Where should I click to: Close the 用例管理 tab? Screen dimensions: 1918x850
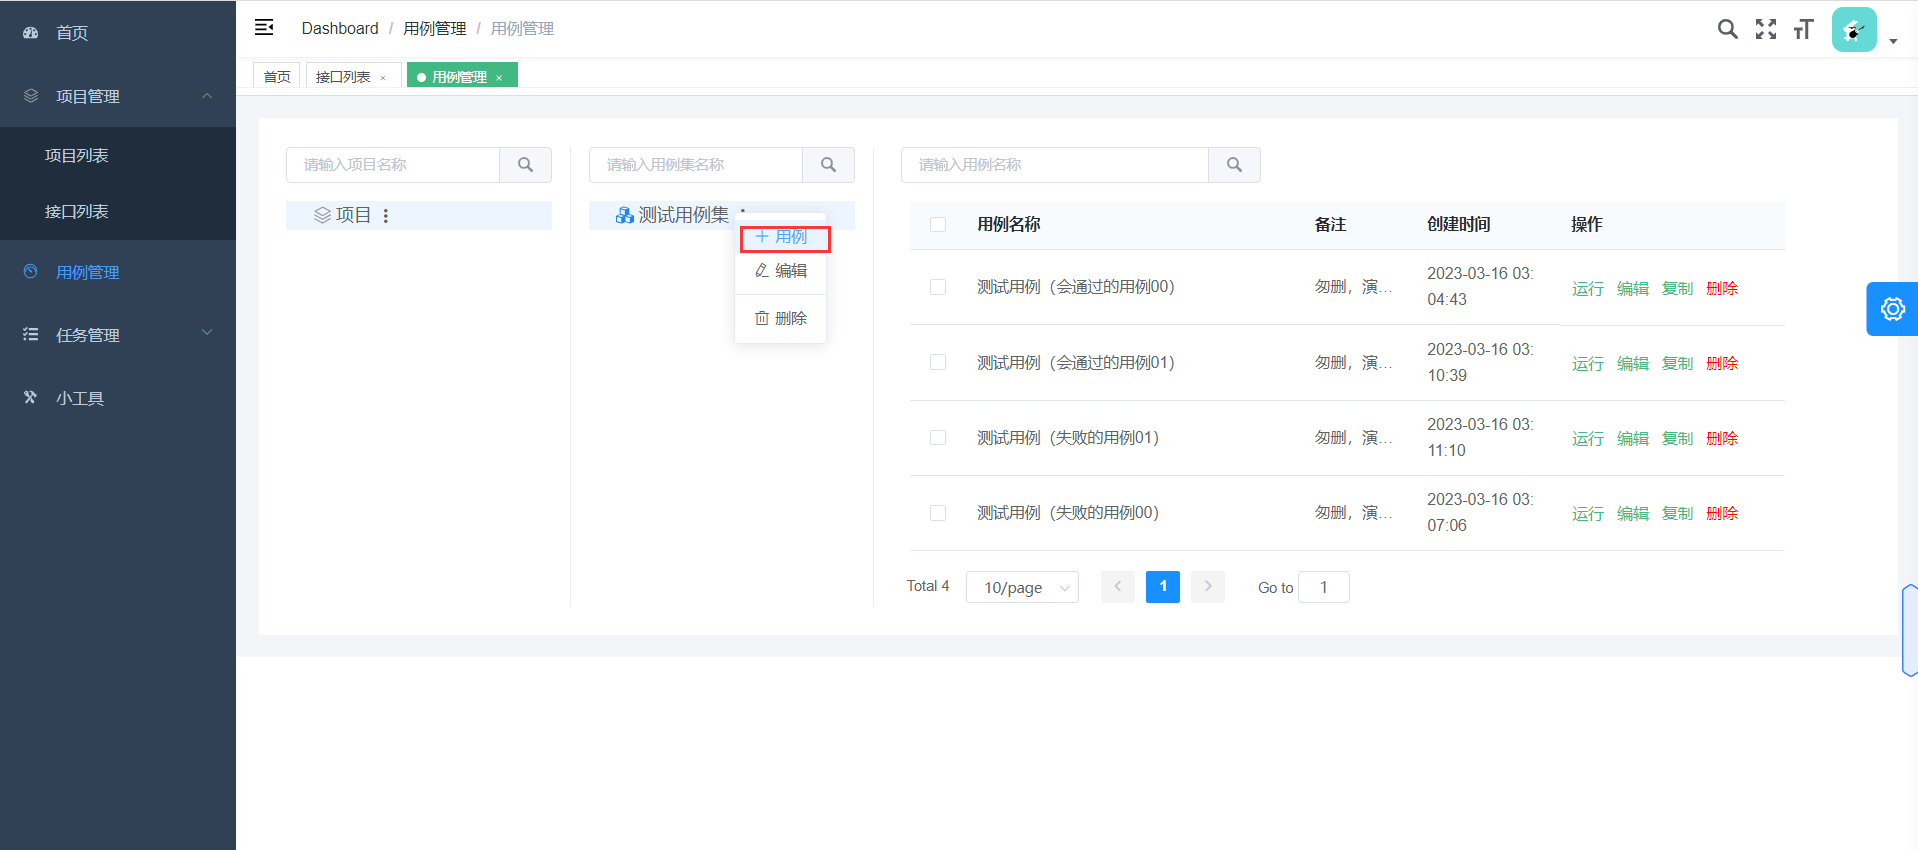[499, 78]
